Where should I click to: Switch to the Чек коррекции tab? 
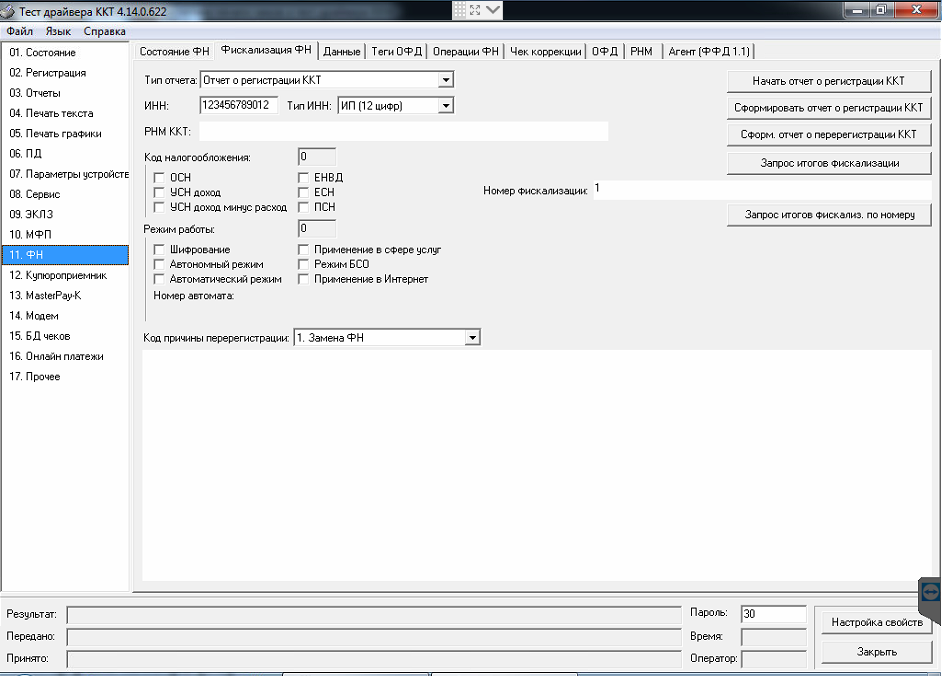coord(545,51)
